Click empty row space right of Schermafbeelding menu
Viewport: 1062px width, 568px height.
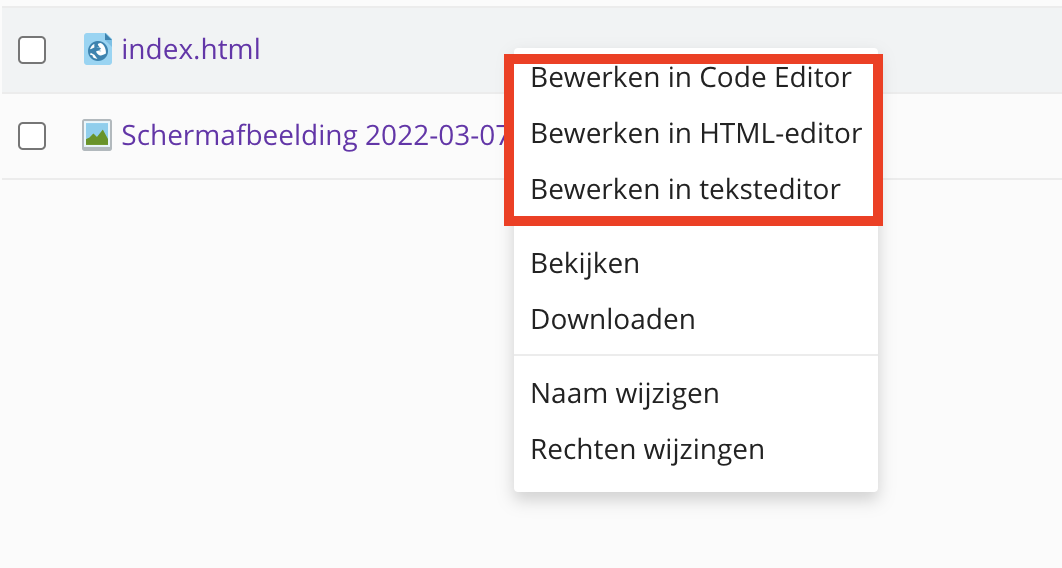coord(970,136)
